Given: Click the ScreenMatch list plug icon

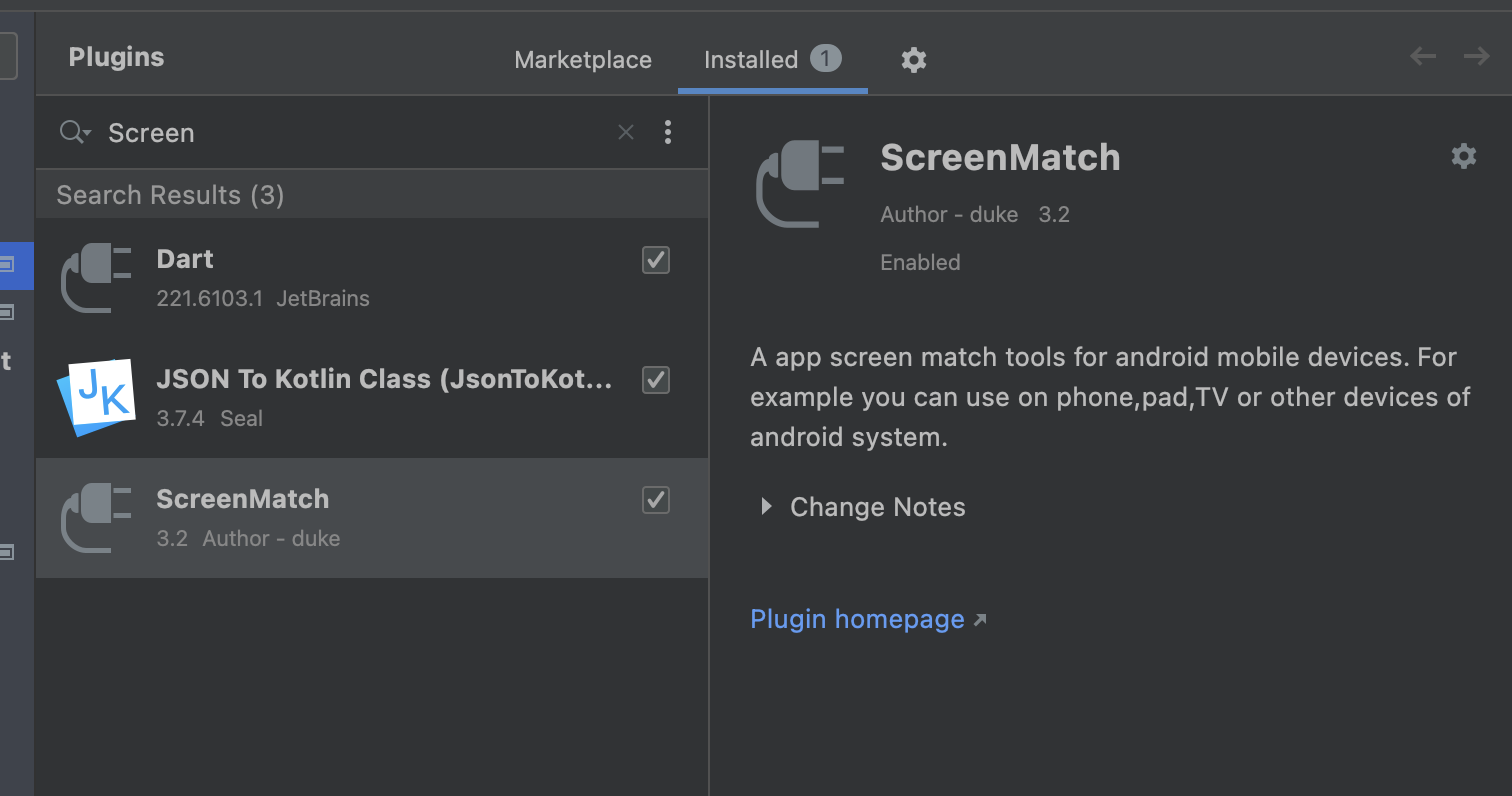Looking at the screenshot, I should [96, 517].
